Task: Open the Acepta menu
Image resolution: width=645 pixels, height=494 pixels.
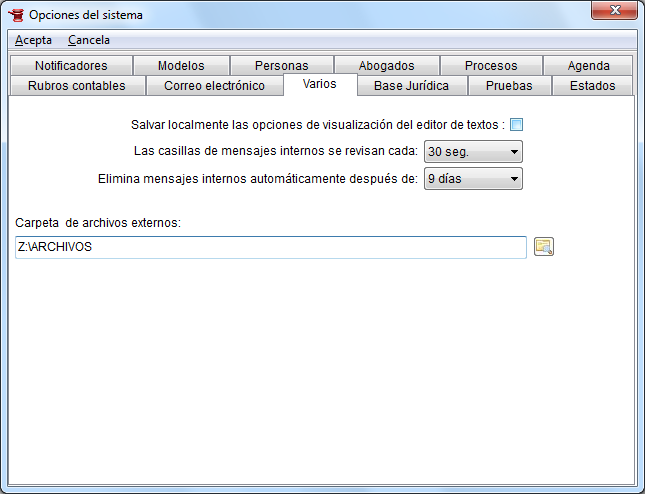Action: (x=33, y=40)
